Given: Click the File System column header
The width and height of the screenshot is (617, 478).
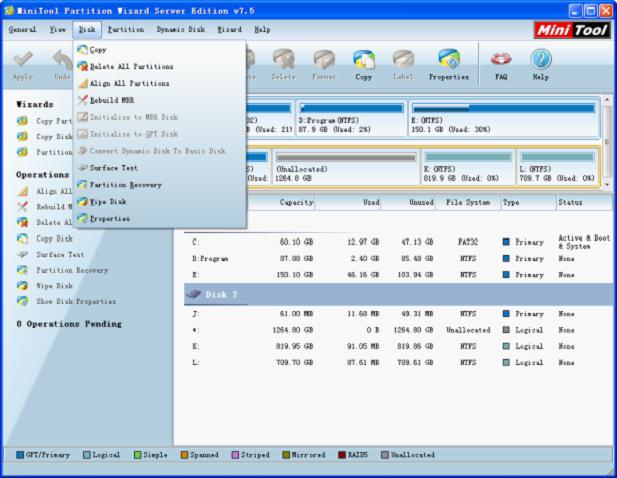Looking at the screenshot, I should pyautogui.click(x=468, y=202).
